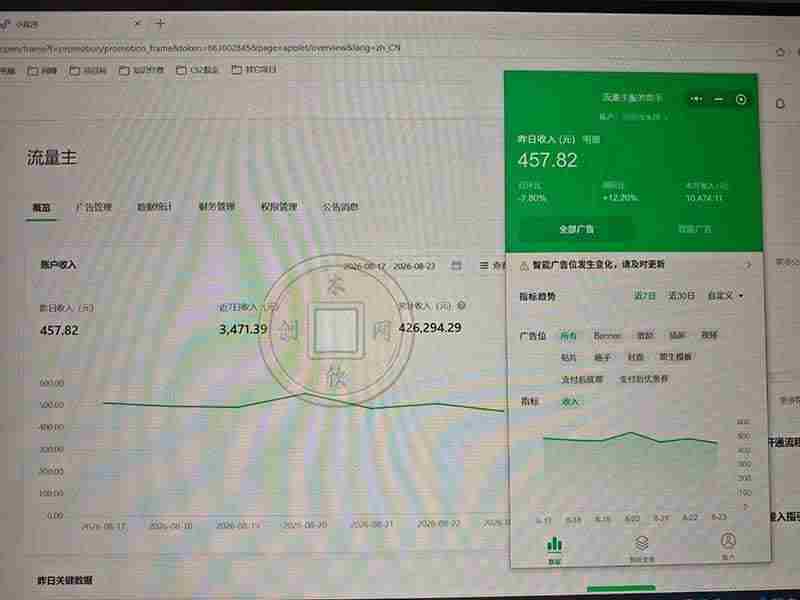Select the 全部广告 tab
The image size is (800, 600).
577,229
